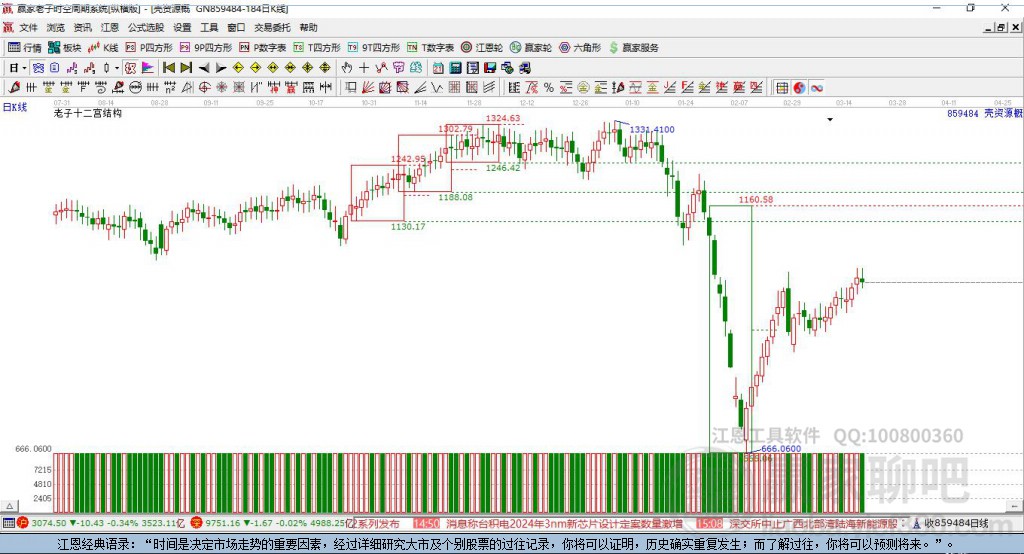The image size is (1024, 554).
Task: Click the up-triangle button at bottom left
Action: [x=10, y=506]
